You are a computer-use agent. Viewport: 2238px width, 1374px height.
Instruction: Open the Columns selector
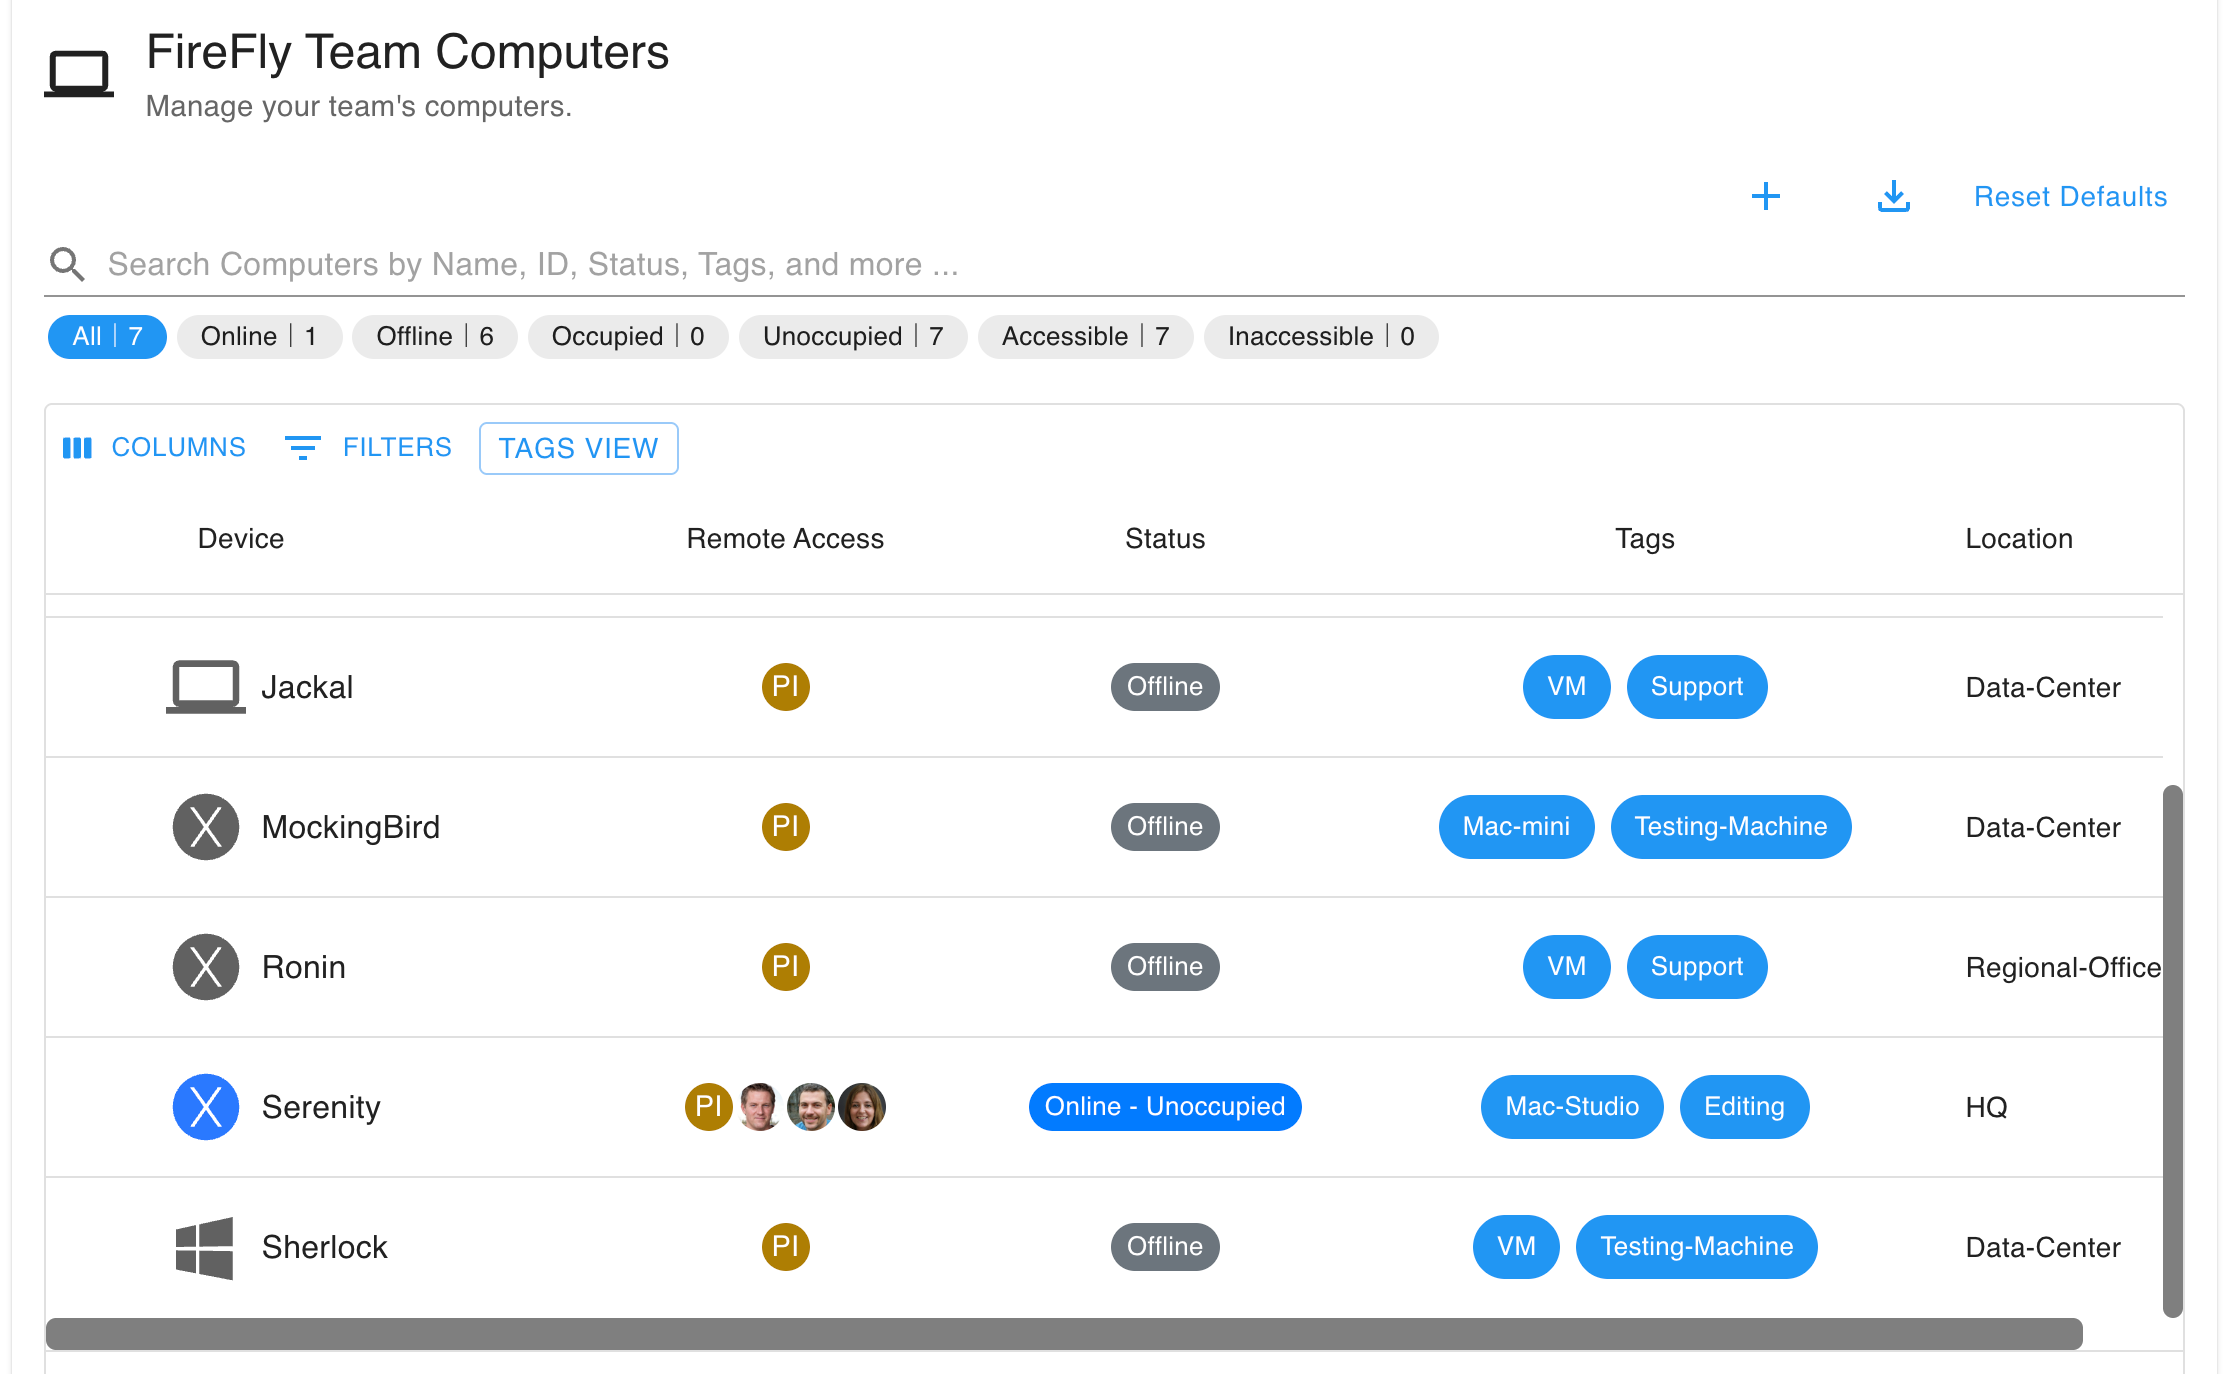click(x=154, y=447)
